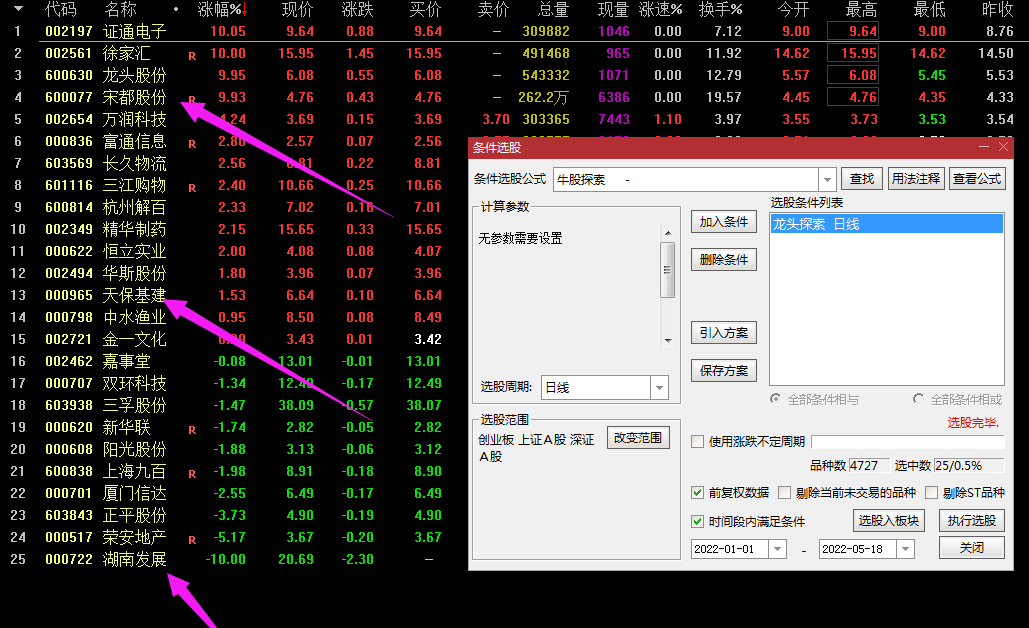Sort by the 名称 column header
The image size is (1029, 628).
(x=120, y=9)
